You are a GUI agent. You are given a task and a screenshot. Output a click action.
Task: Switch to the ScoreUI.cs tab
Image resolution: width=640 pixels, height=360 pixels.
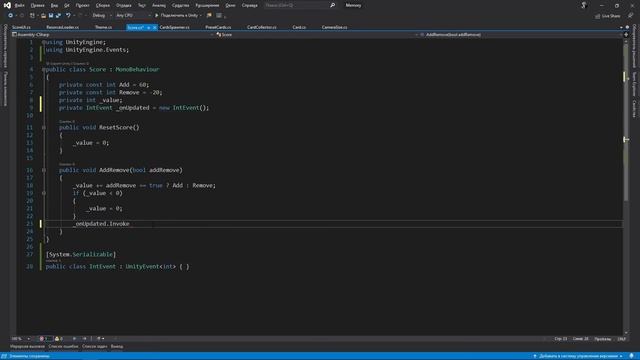point(21,27)
